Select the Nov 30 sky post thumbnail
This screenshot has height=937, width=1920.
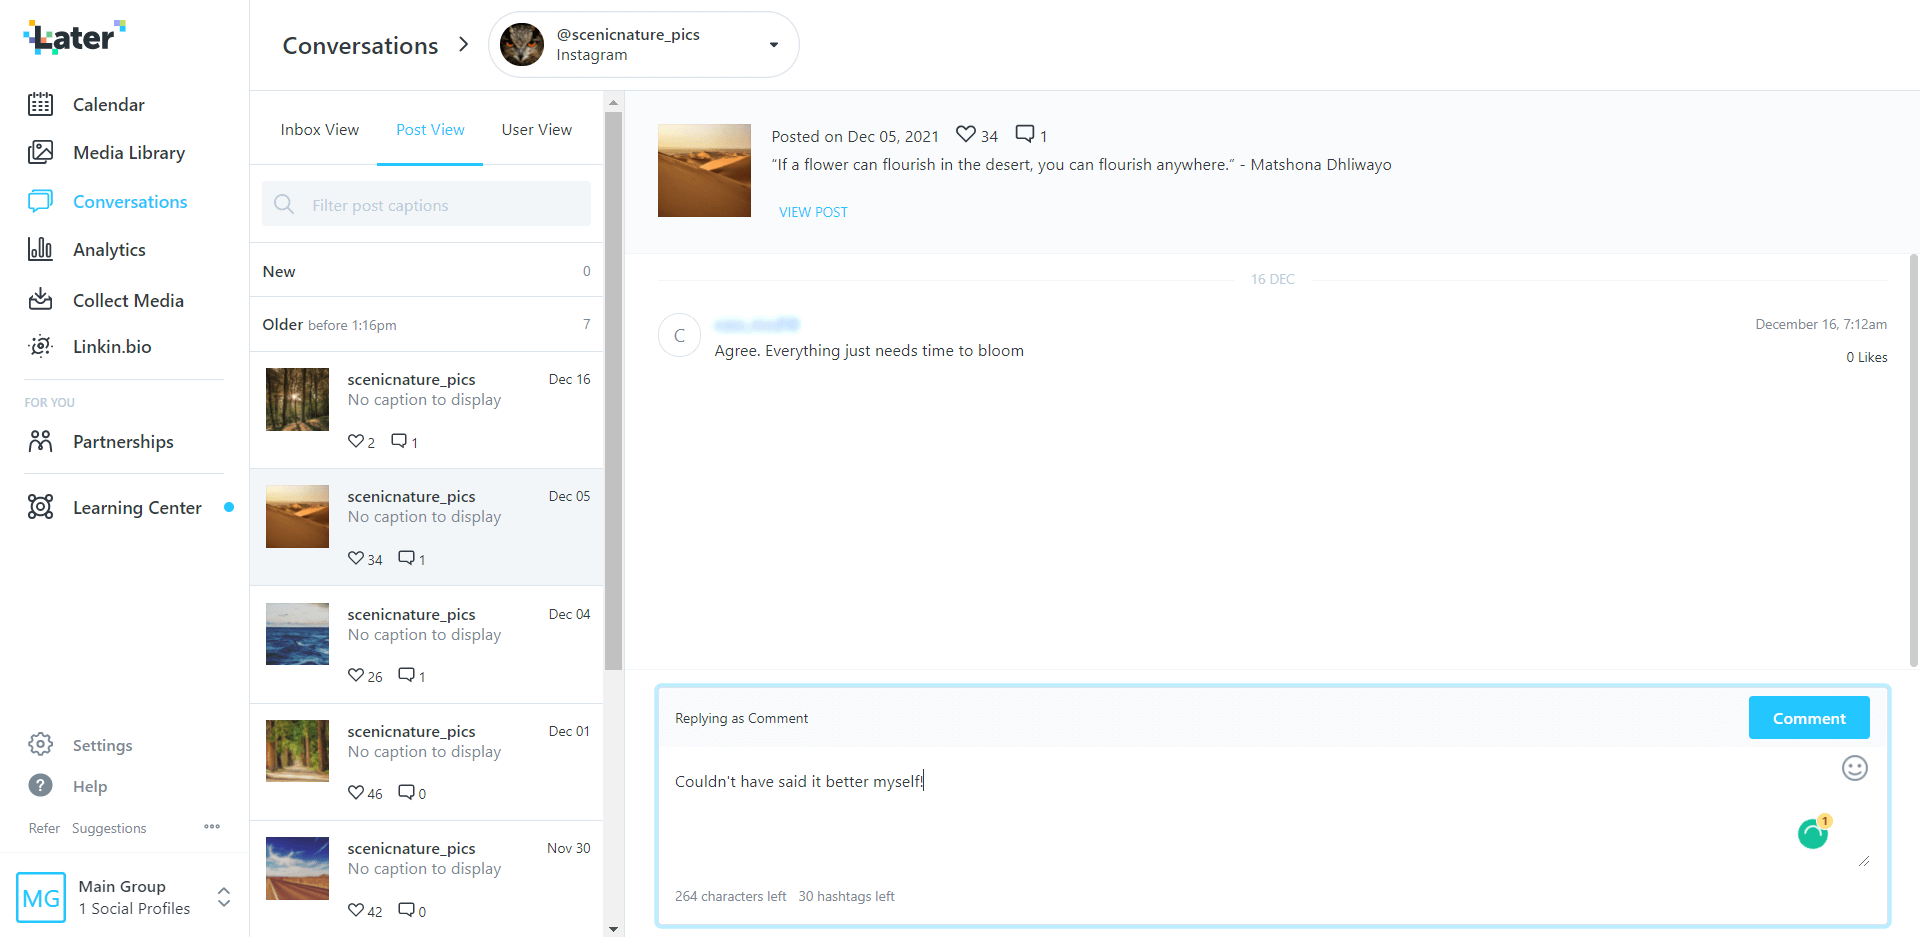pos(297,868)
